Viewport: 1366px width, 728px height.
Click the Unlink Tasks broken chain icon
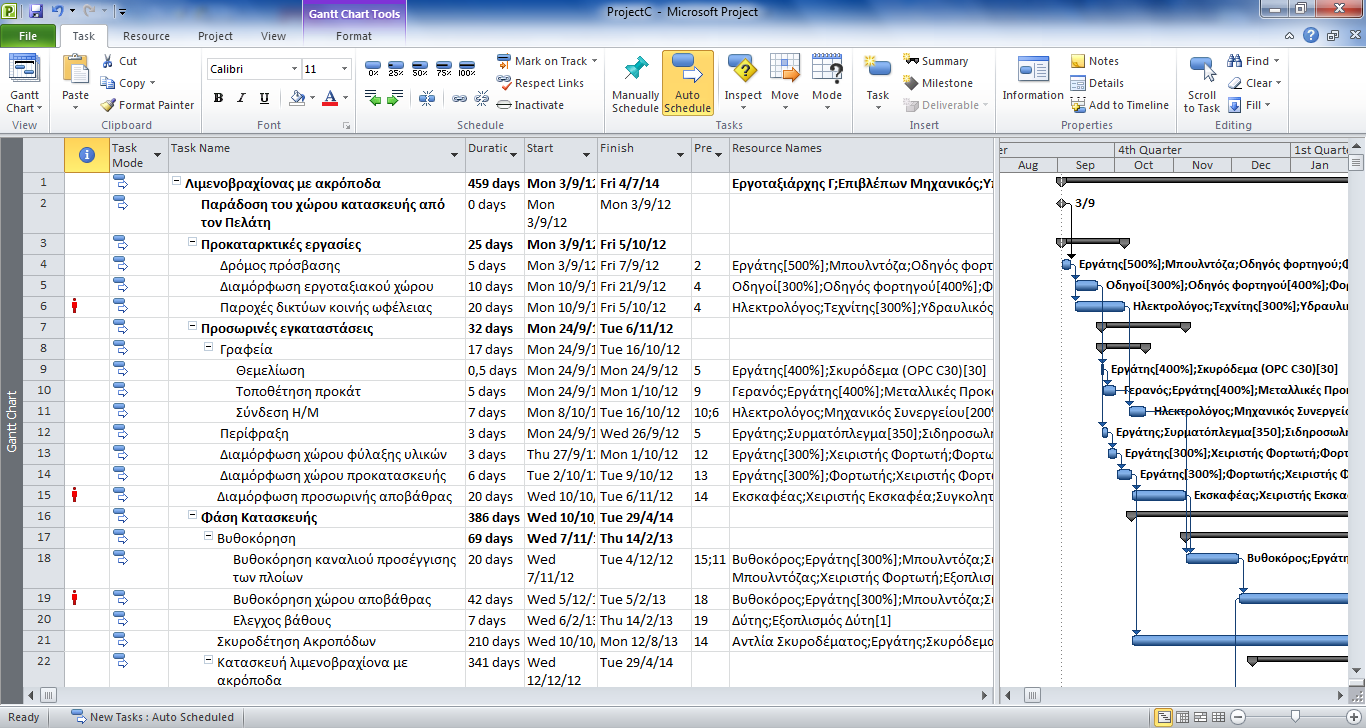[x=482, y=98]
